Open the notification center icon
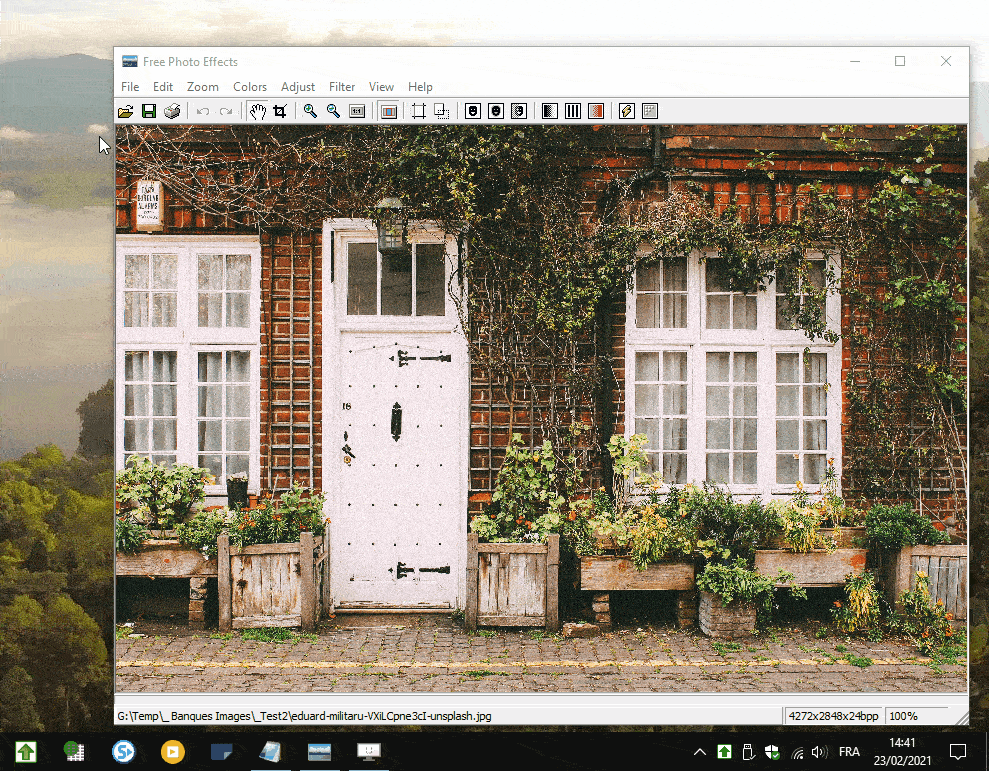 click(x=958, y=751)
